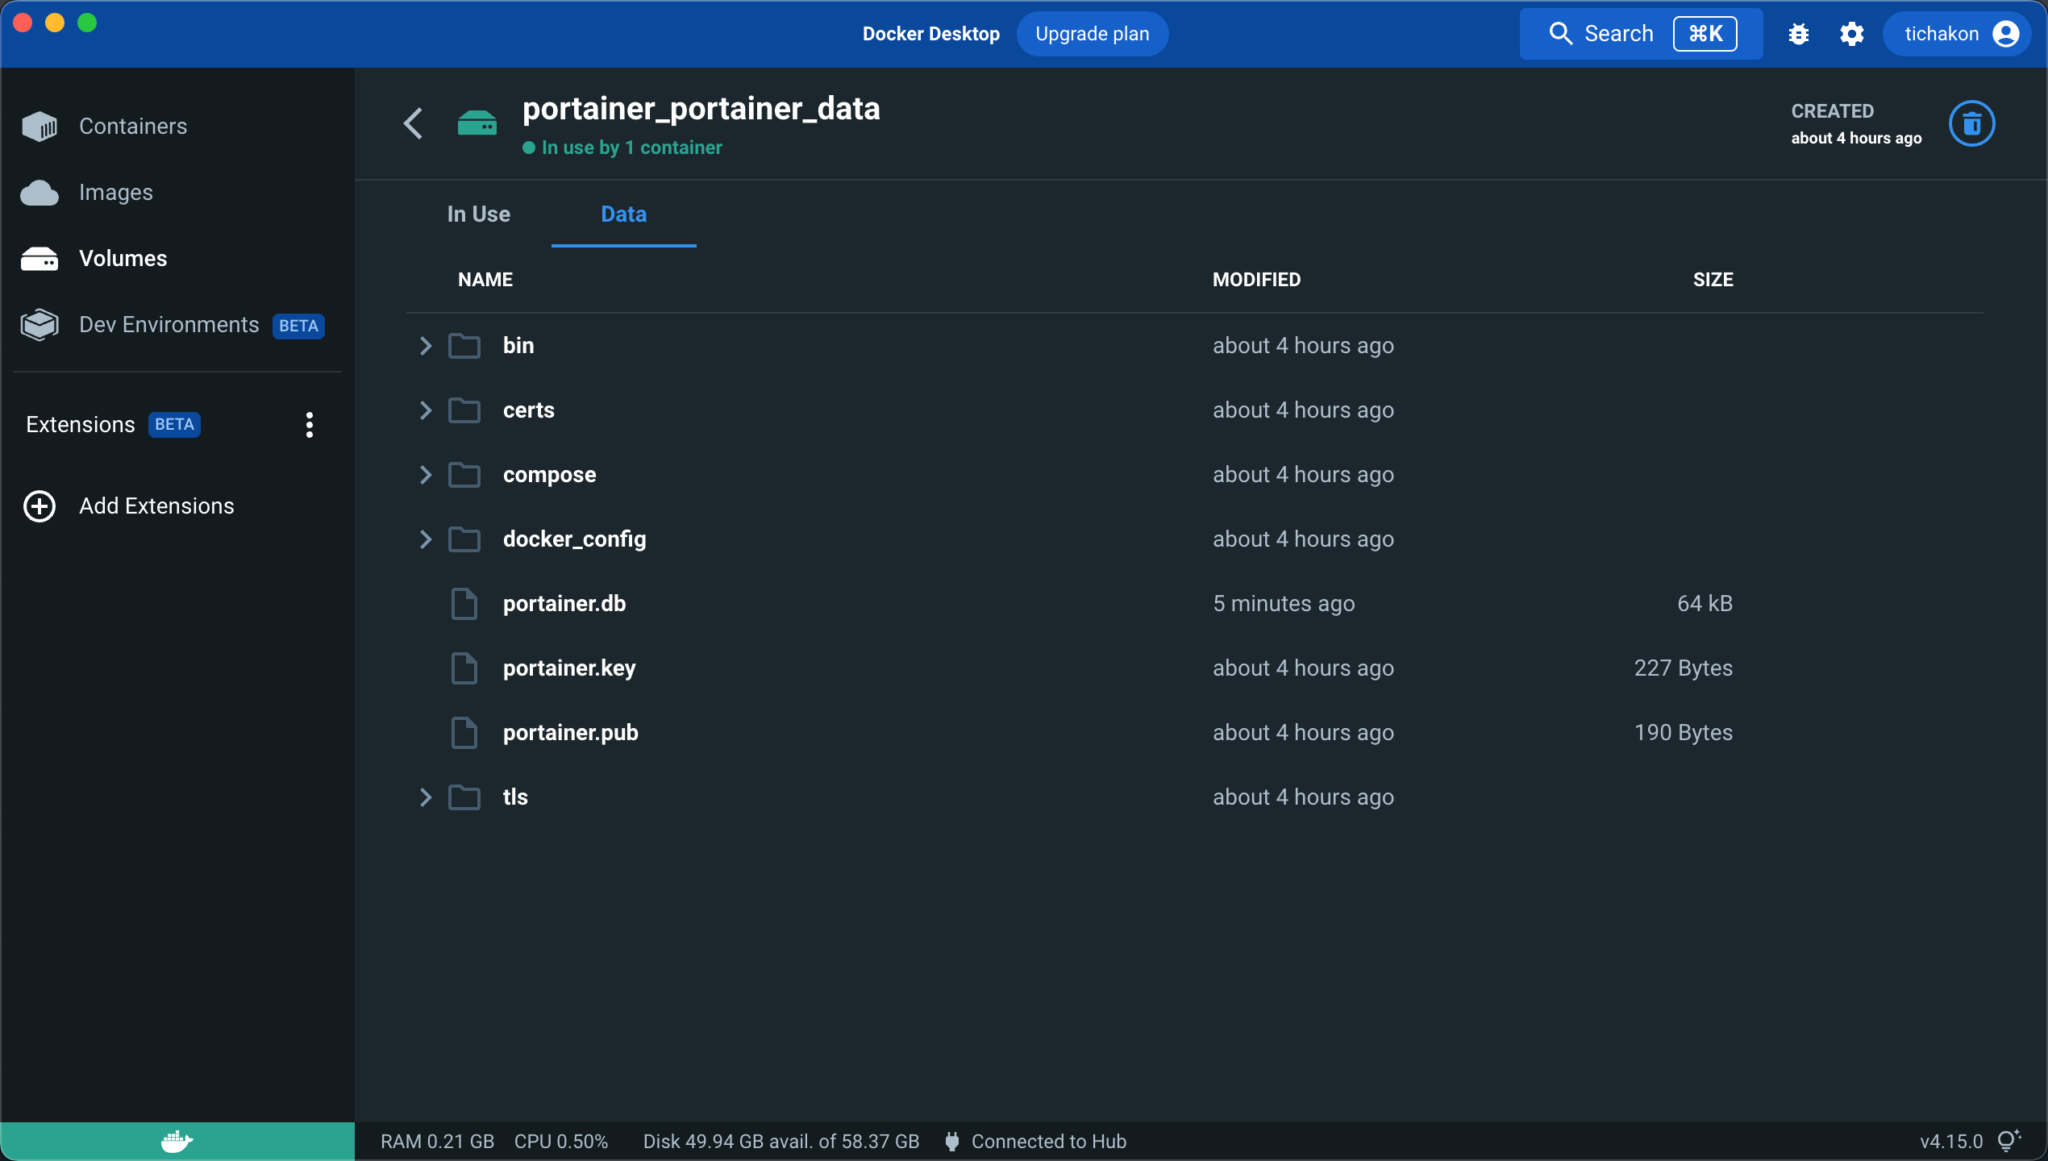Expand the certs folder
This screenshot has height=1161, width=2048.
click(x=425, y=410)
